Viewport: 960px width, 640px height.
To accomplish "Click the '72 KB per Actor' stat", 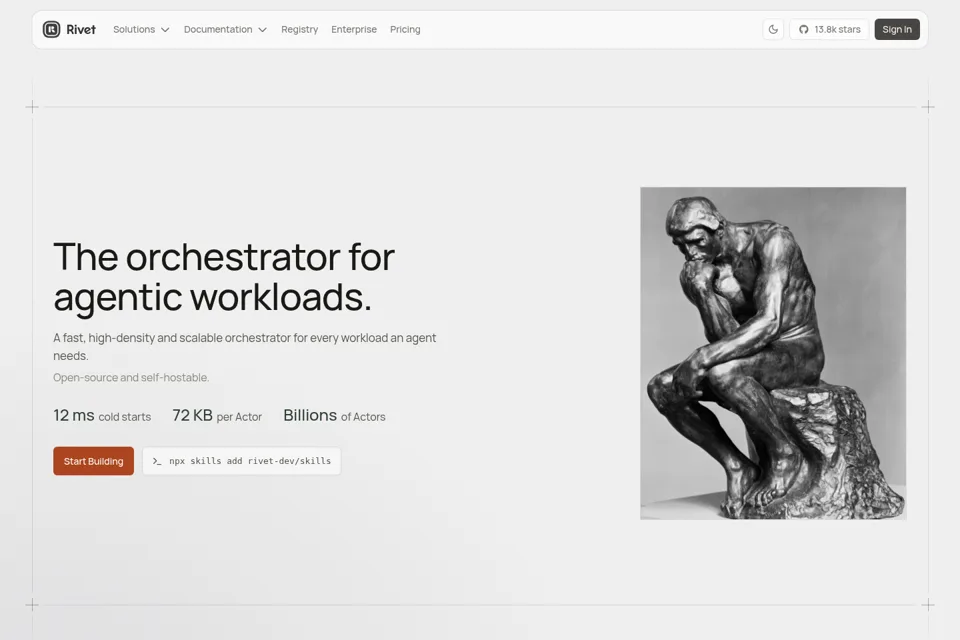I will [x=217, y=416].
